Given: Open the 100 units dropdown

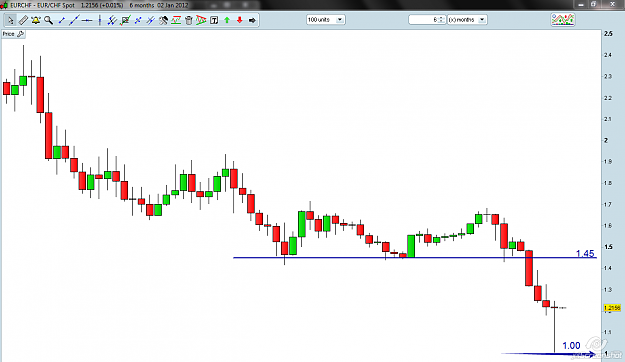Looking at the screenshot, I should point(326,20).
